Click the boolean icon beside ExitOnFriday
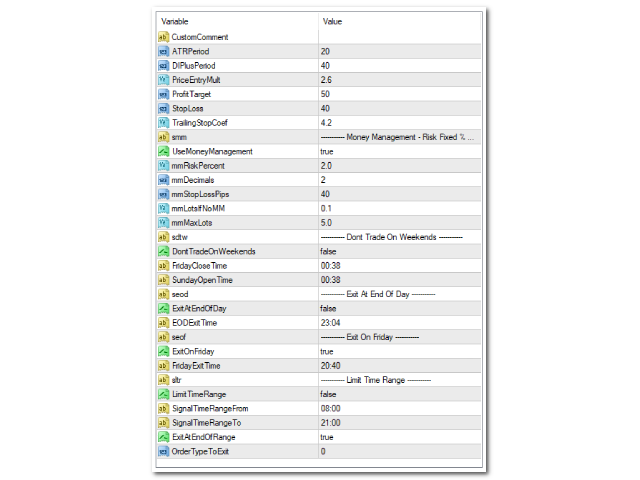Screen dimensions: 640x480 [163, 351]
